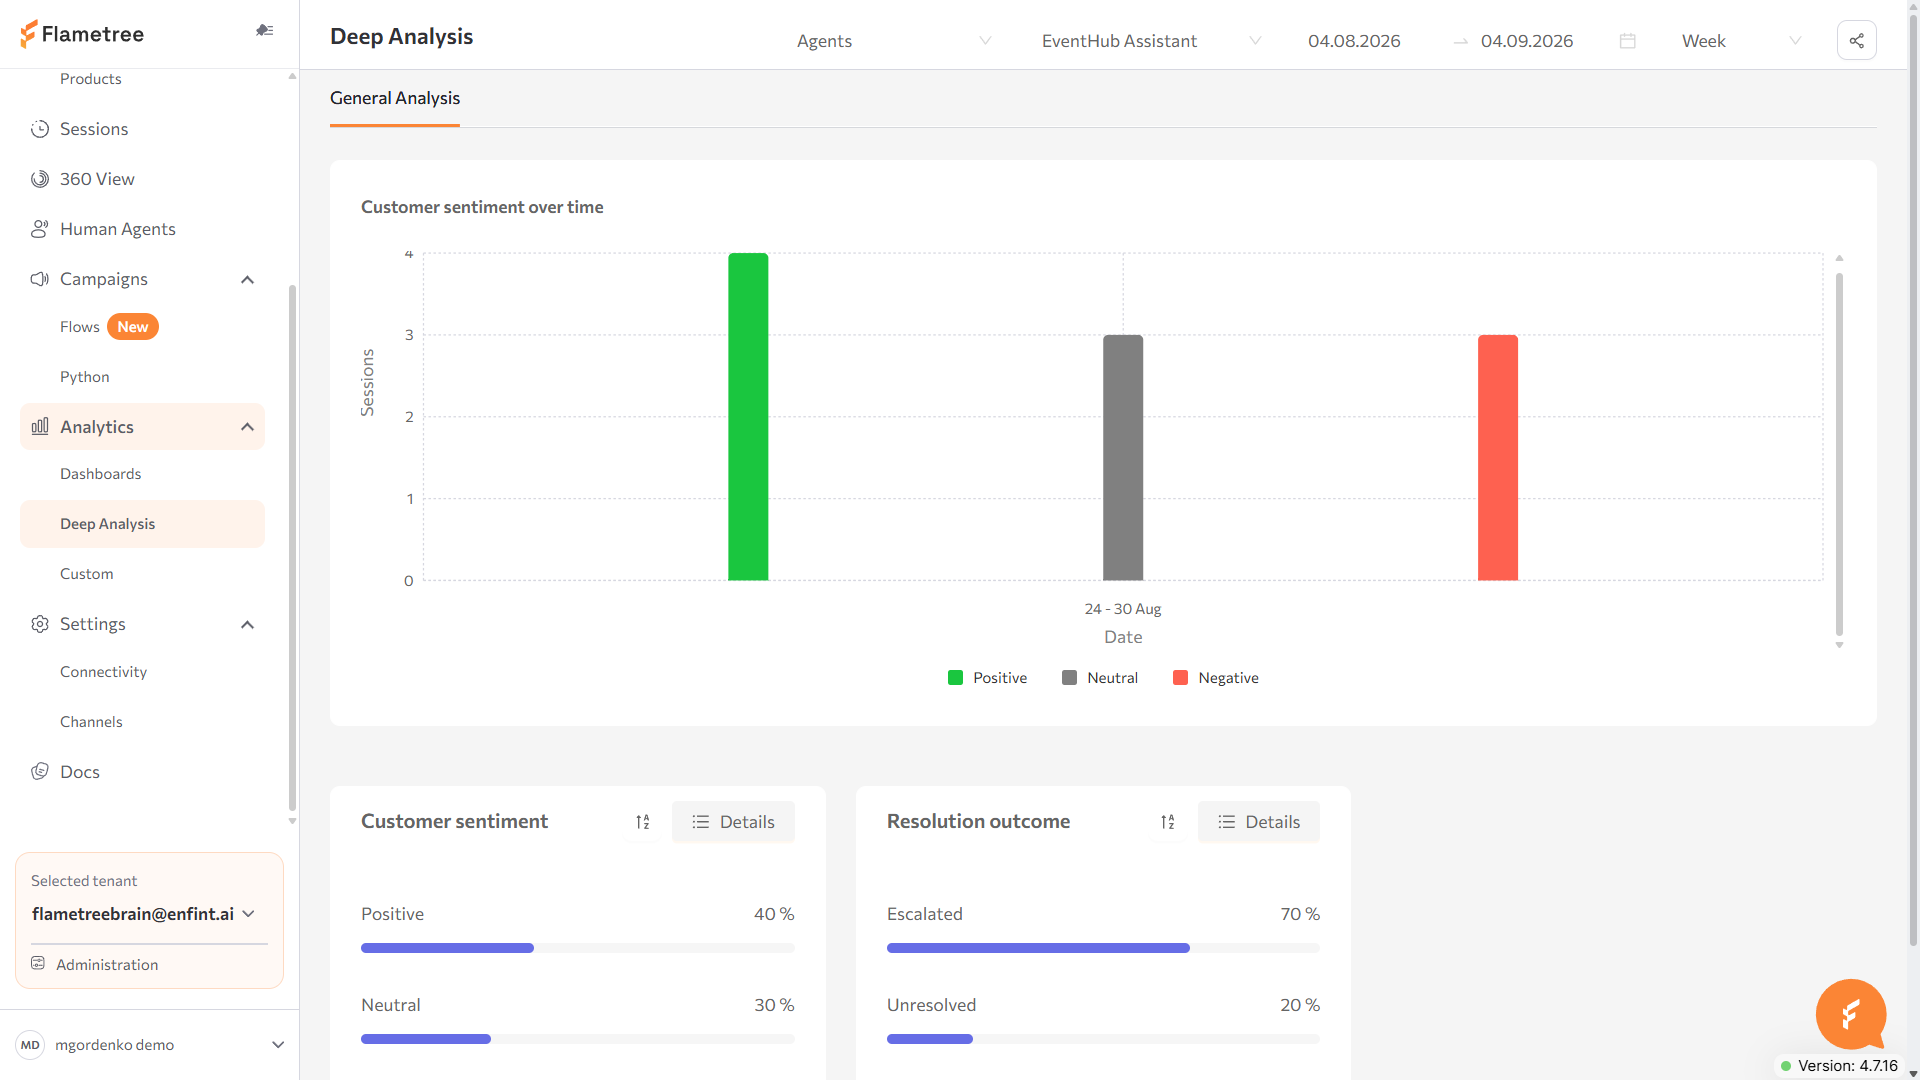Sort the Resolution outcome card

tap(1168, 822)
